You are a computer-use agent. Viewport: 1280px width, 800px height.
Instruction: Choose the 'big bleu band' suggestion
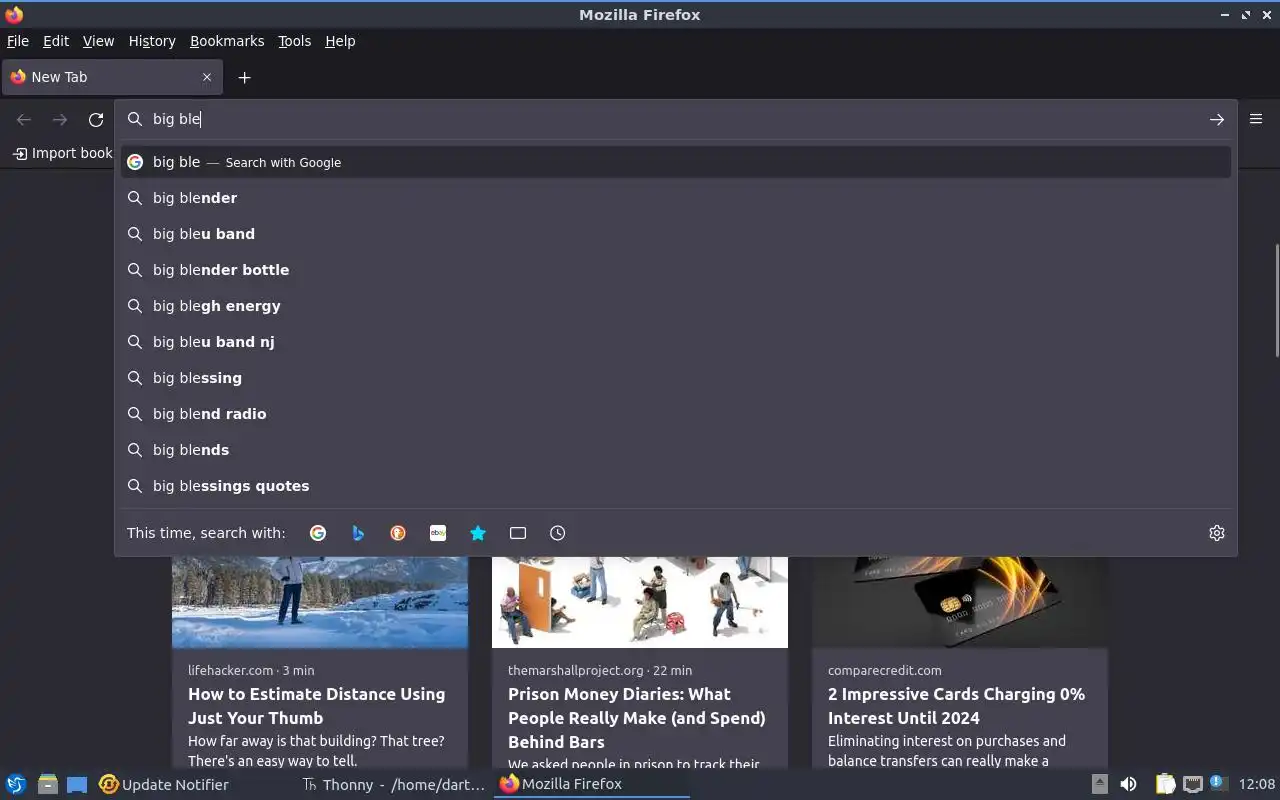(x=676, y=234)
